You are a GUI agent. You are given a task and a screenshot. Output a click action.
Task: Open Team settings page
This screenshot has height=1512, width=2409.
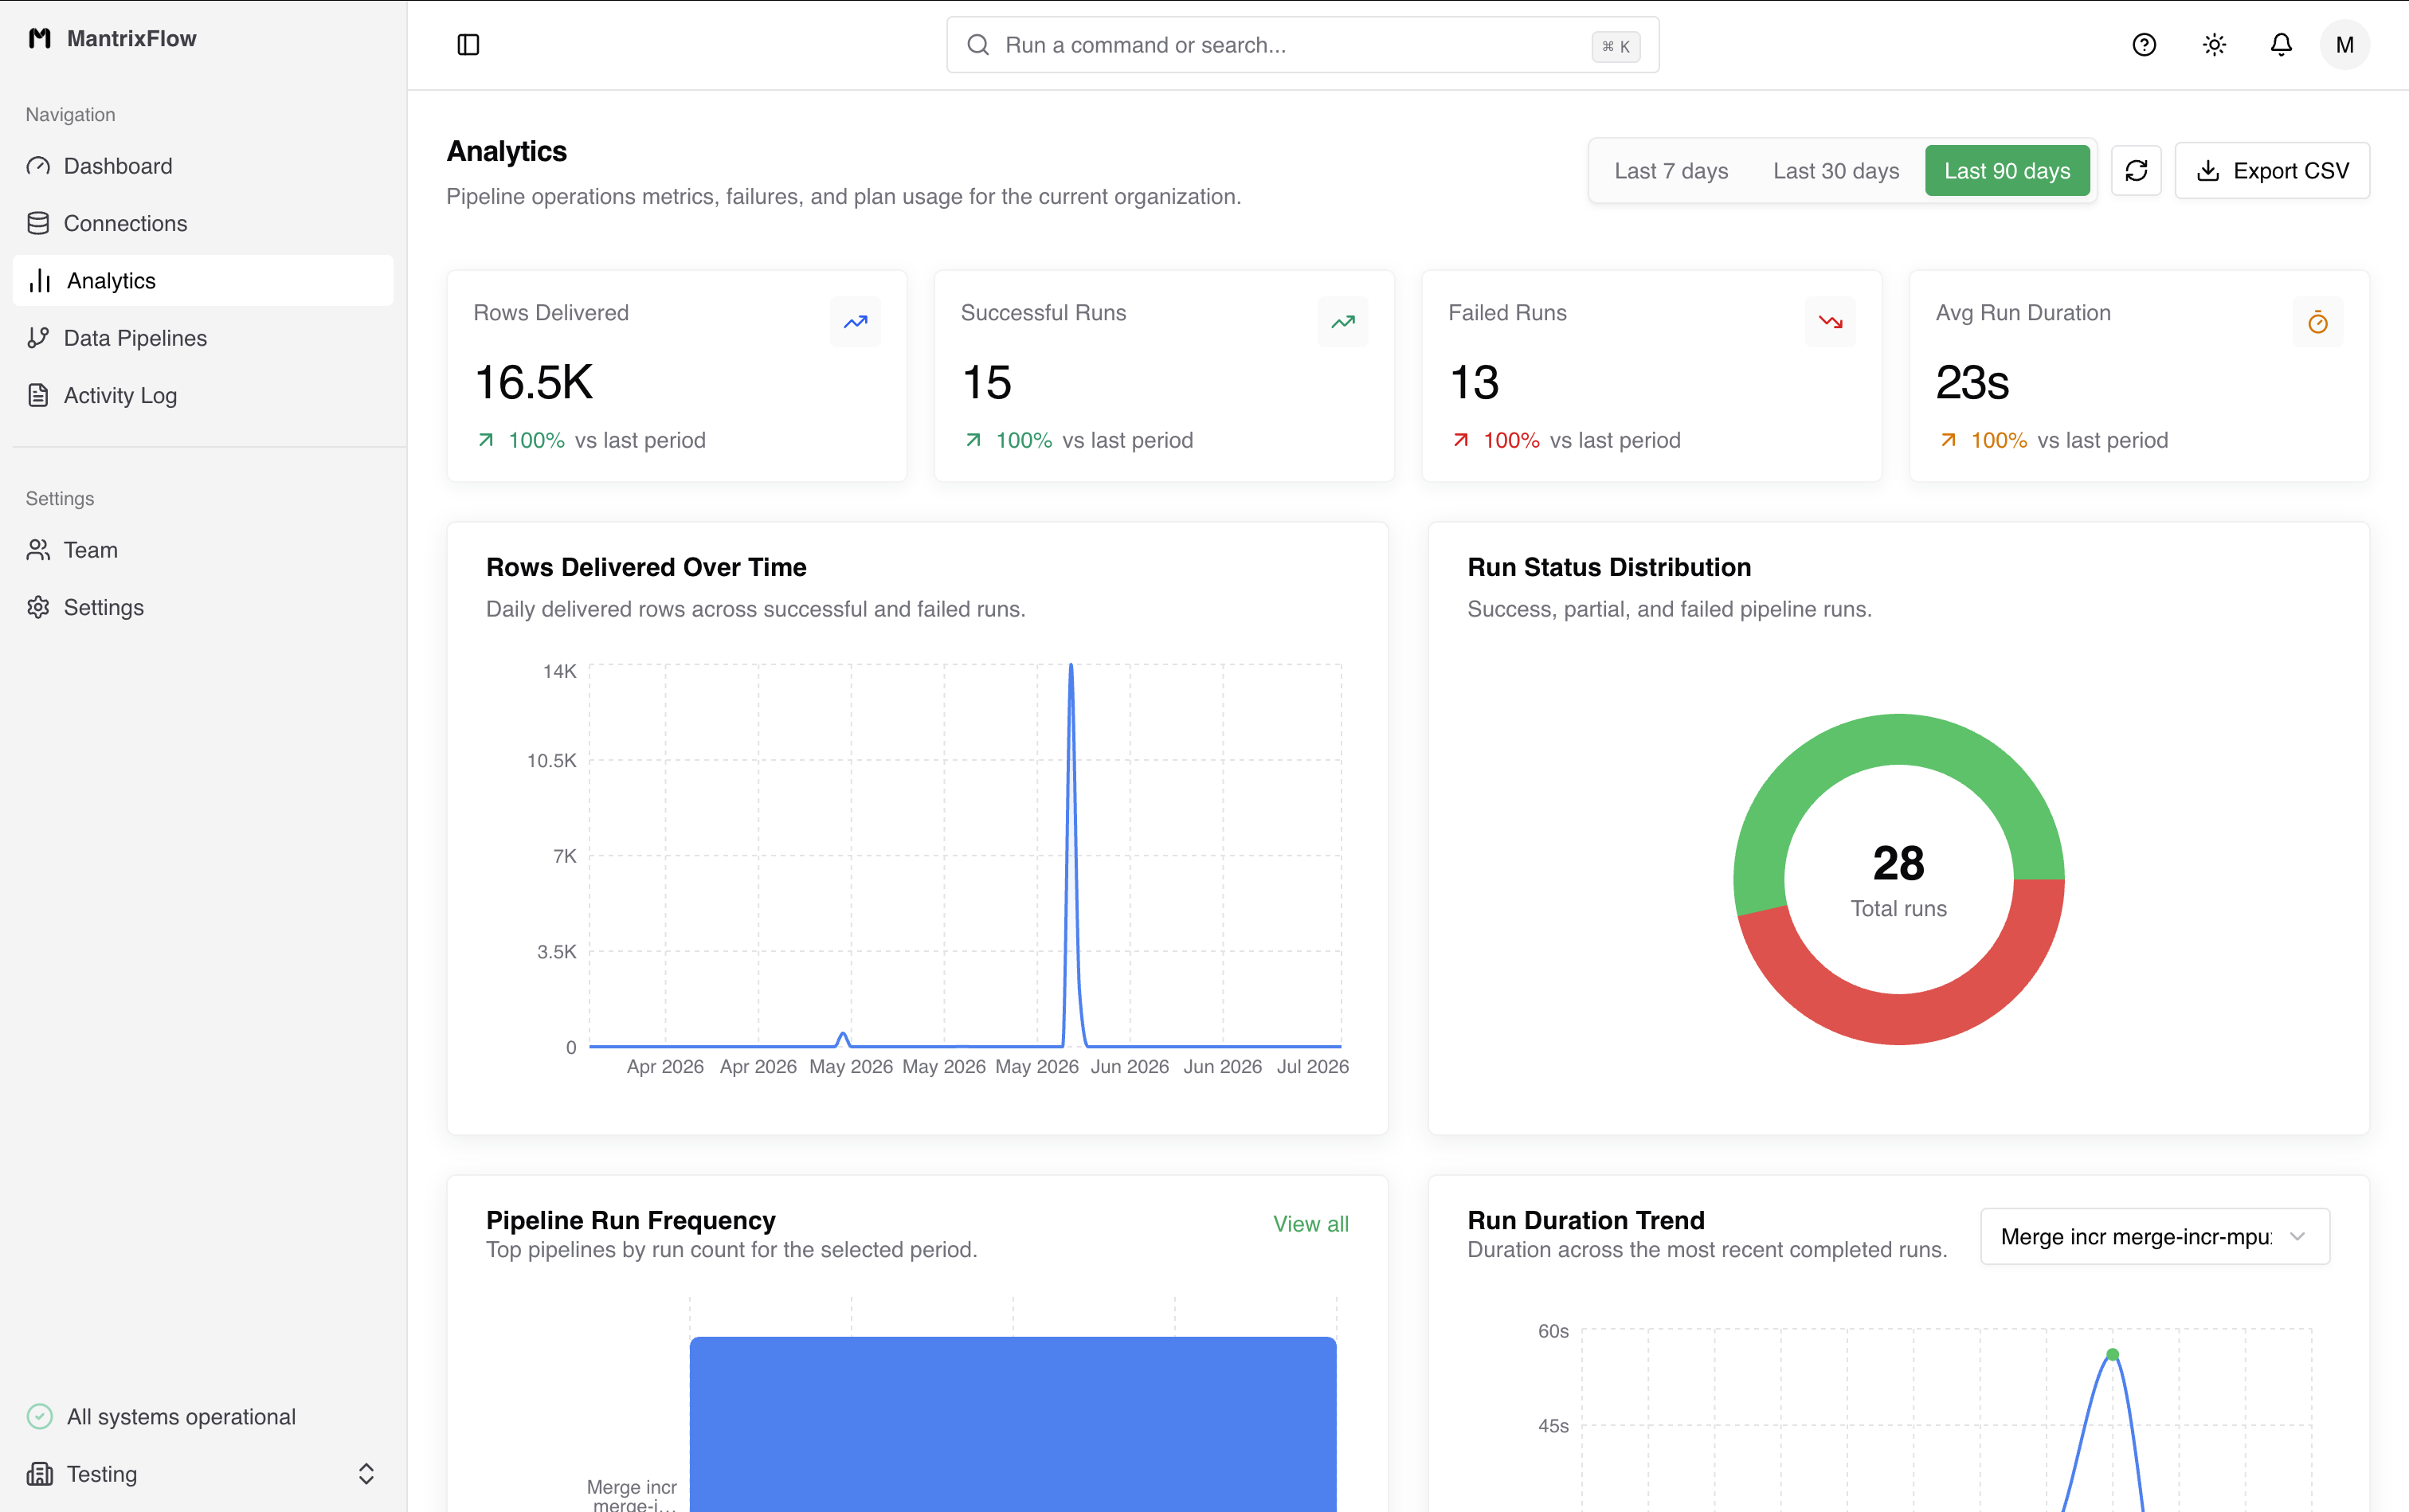tap(203, 550)
